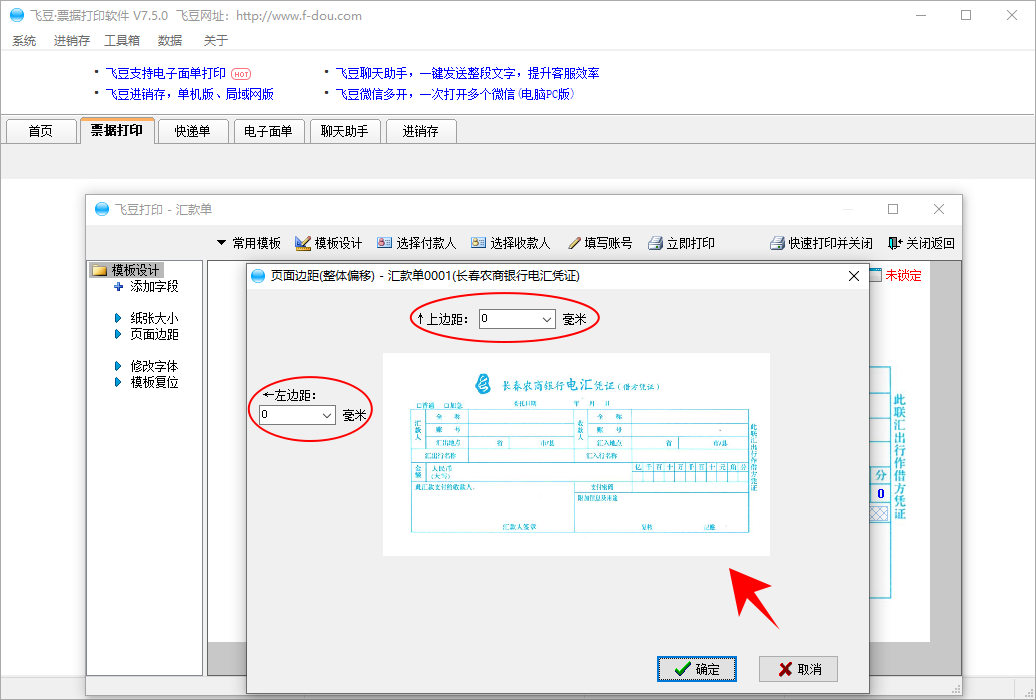The height and width of the screenshot is (700, 1036).
Task: Click the 选择收款人 icon
Action: pos(478,243)
